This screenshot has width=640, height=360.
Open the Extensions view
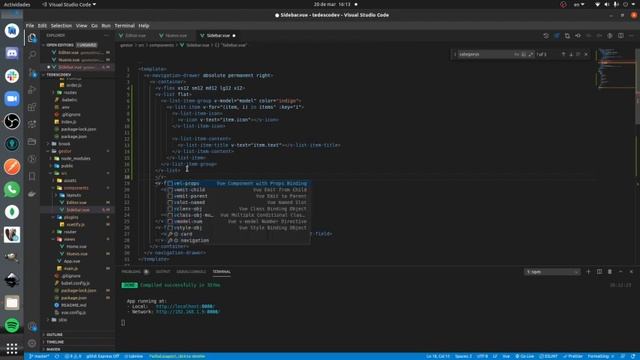32,107
